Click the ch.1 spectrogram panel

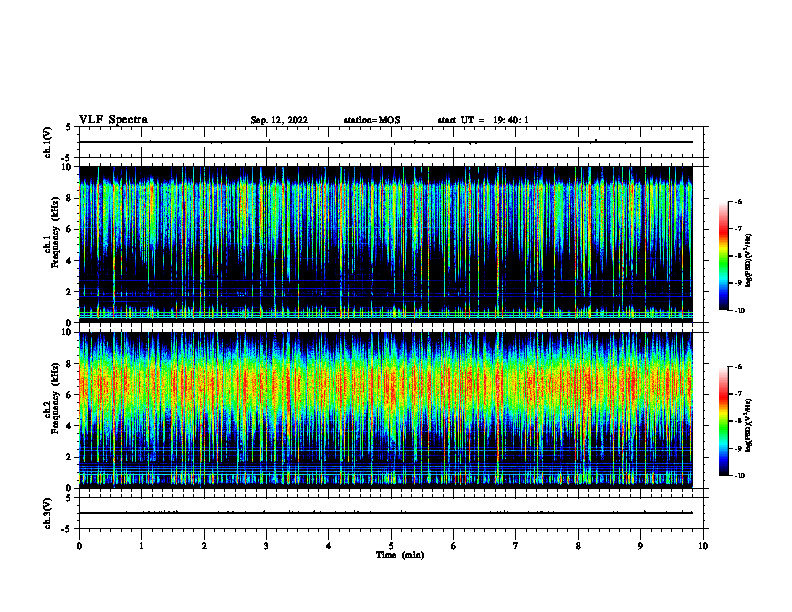[385, 244]
